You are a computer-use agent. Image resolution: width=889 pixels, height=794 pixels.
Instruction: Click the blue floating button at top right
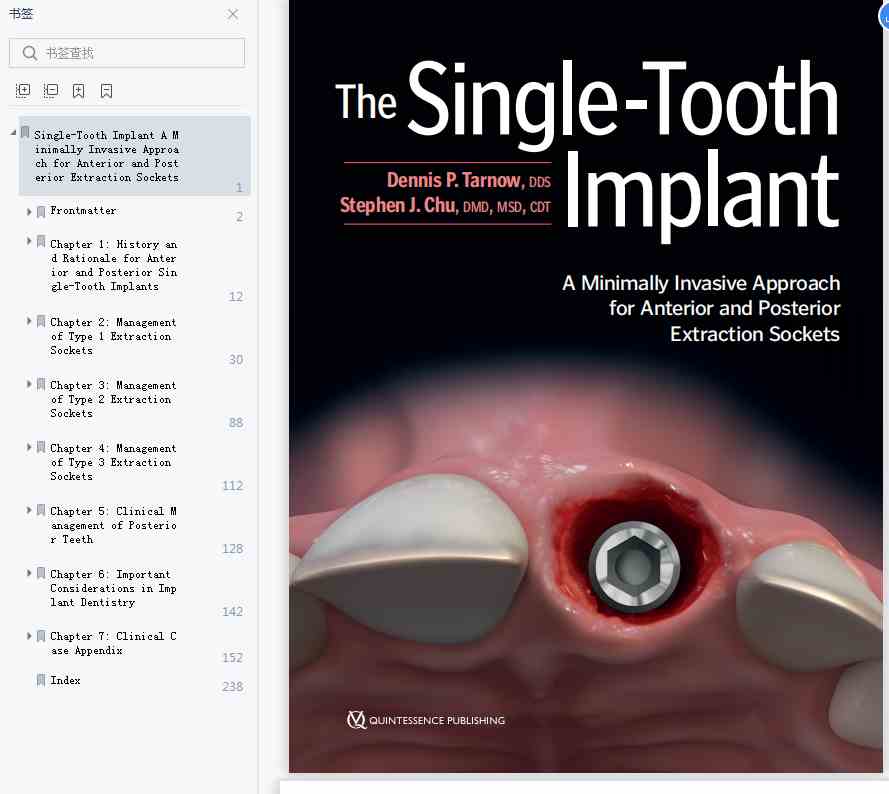point(884,16)
